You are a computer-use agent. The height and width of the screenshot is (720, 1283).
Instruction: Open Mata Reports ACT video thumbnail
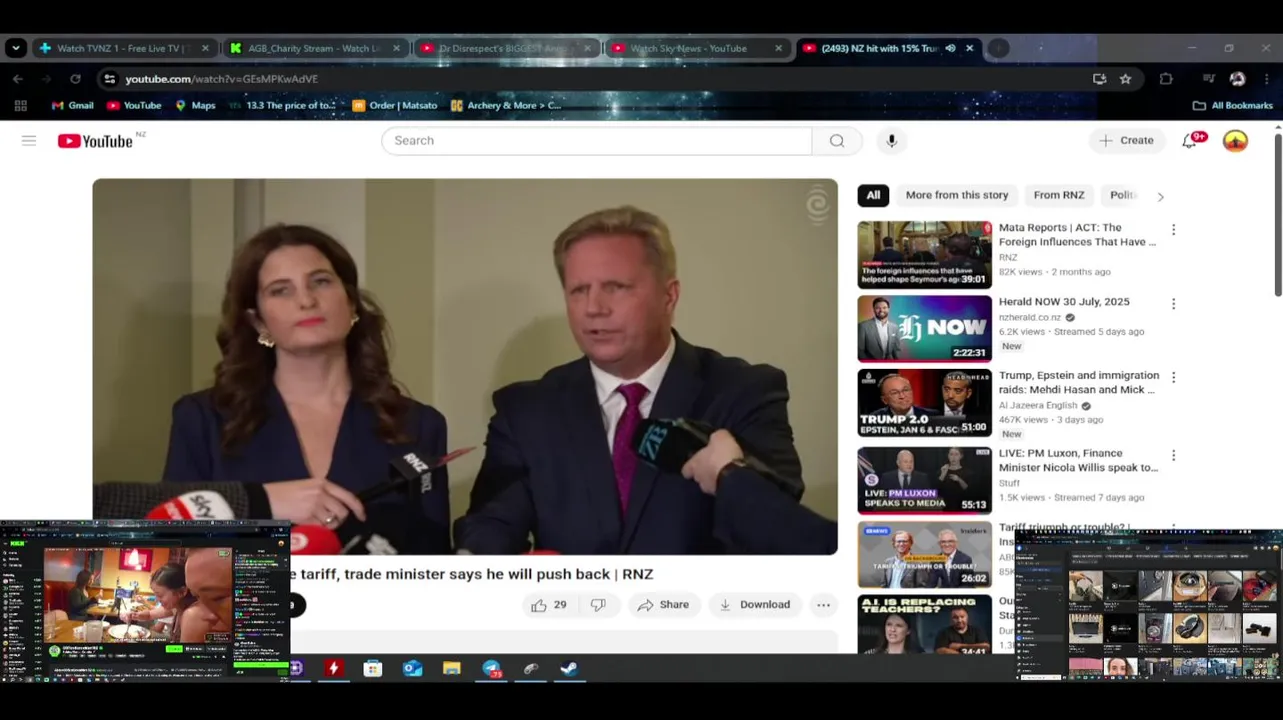[x=924, y=255]
